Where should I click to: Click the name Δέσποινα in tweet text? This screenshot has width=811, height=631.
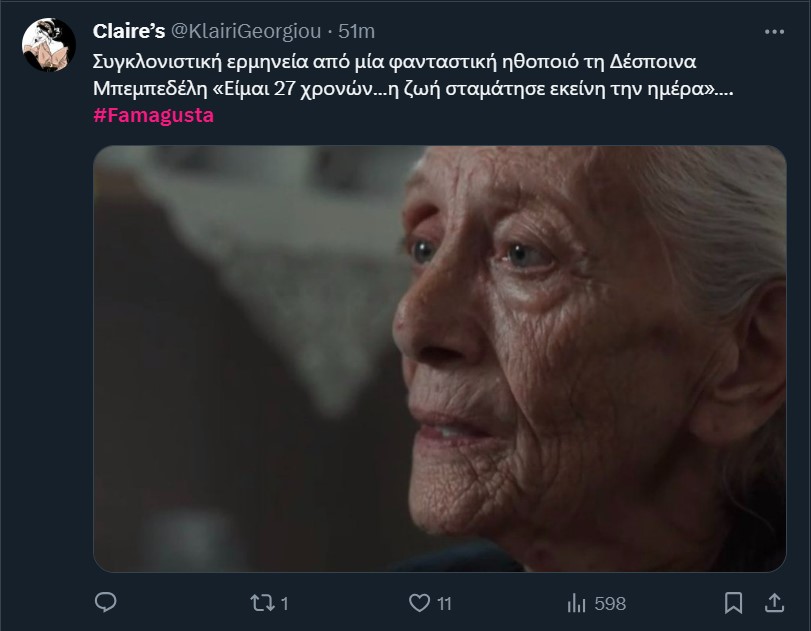click(x=652, y=62)
